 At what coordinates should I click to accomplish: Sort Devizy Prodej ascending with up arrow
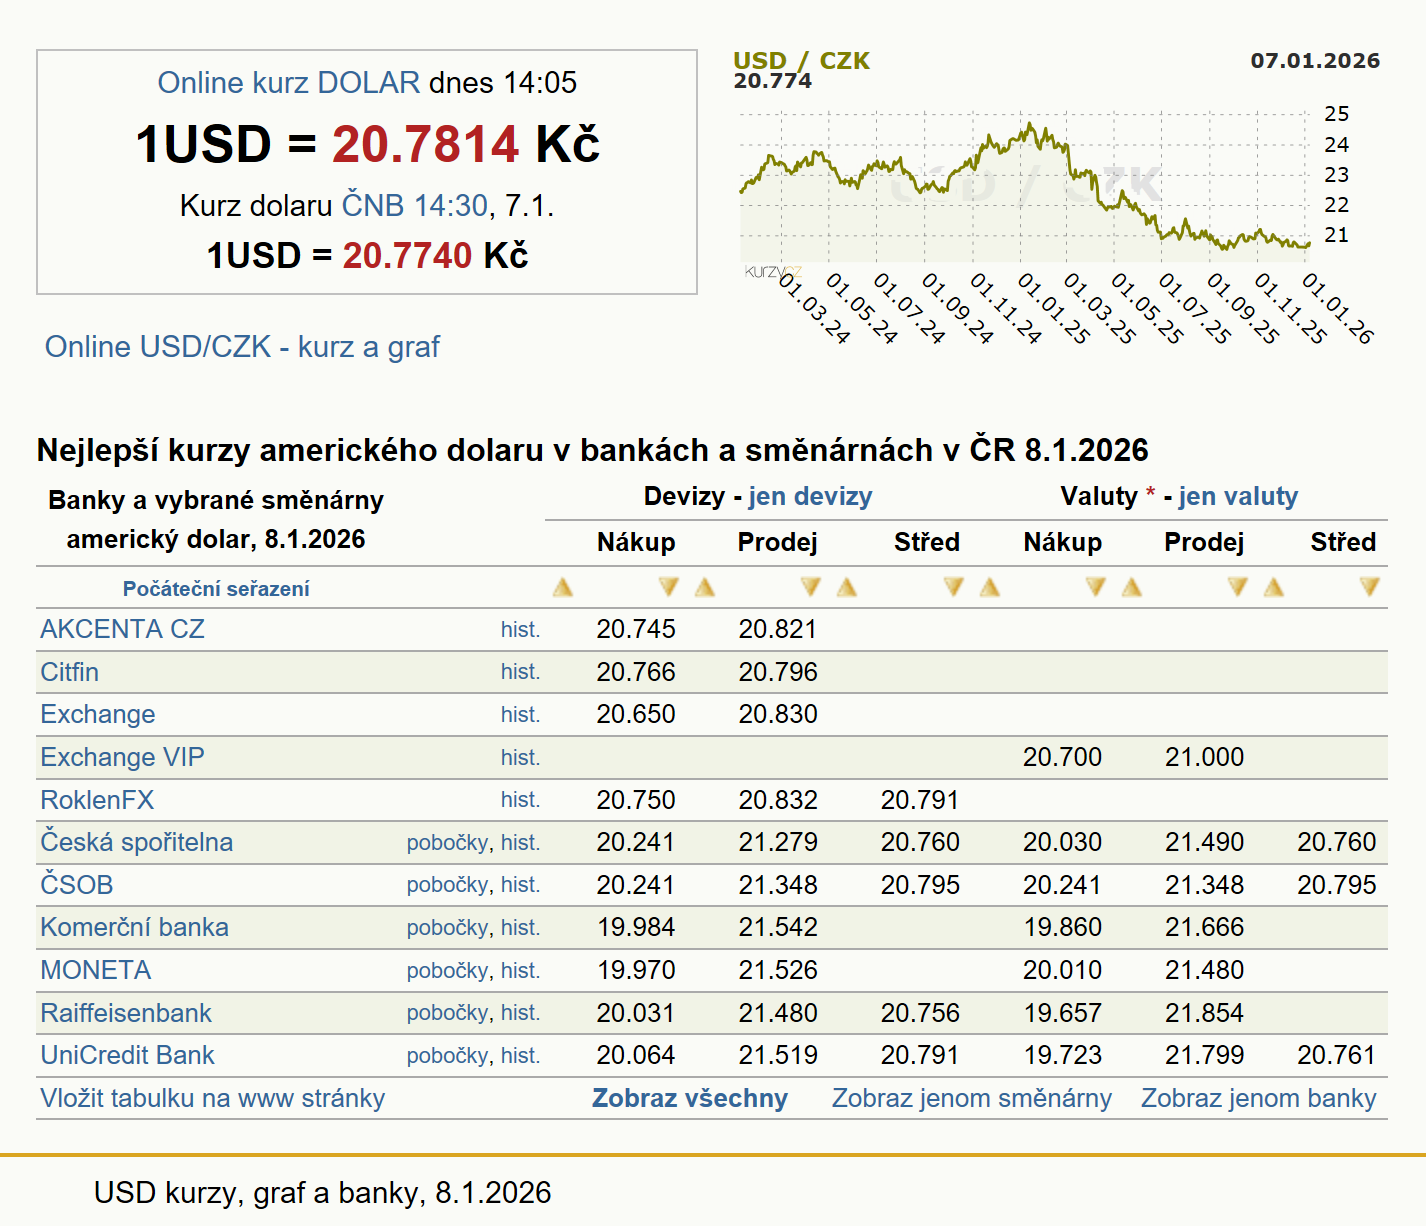click(705, 587)
